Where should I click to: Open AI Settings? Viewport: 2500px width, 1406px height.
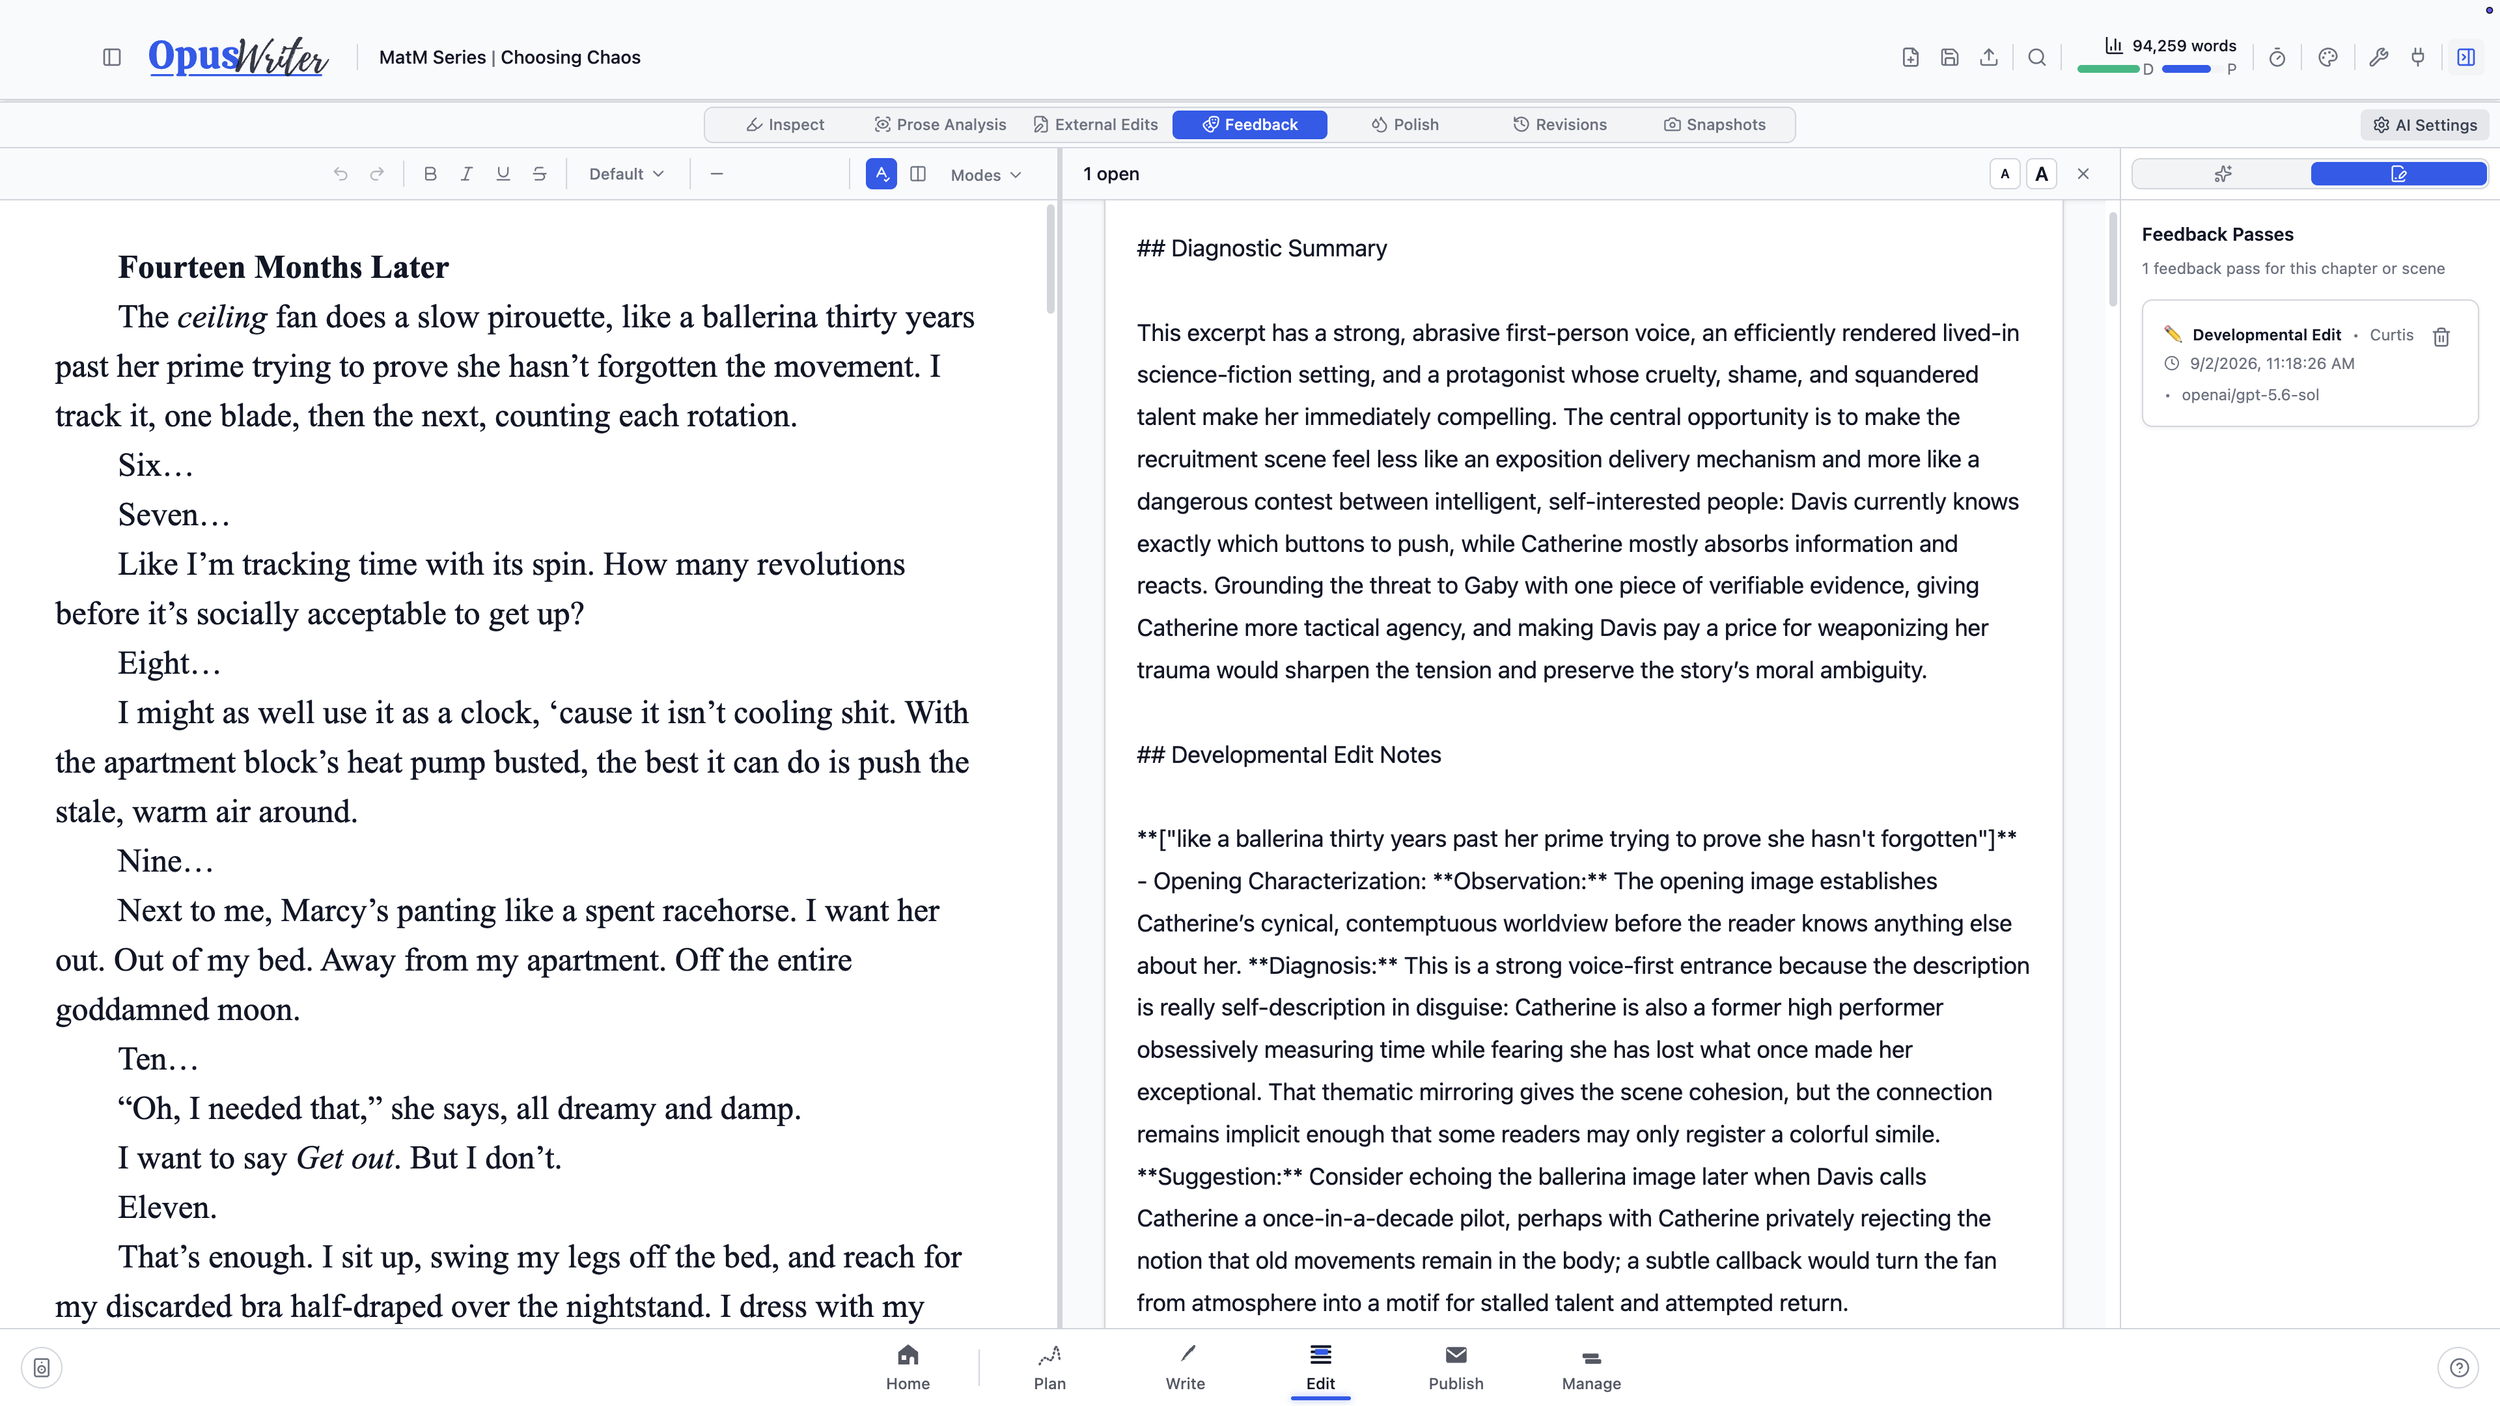(2425, 125)
